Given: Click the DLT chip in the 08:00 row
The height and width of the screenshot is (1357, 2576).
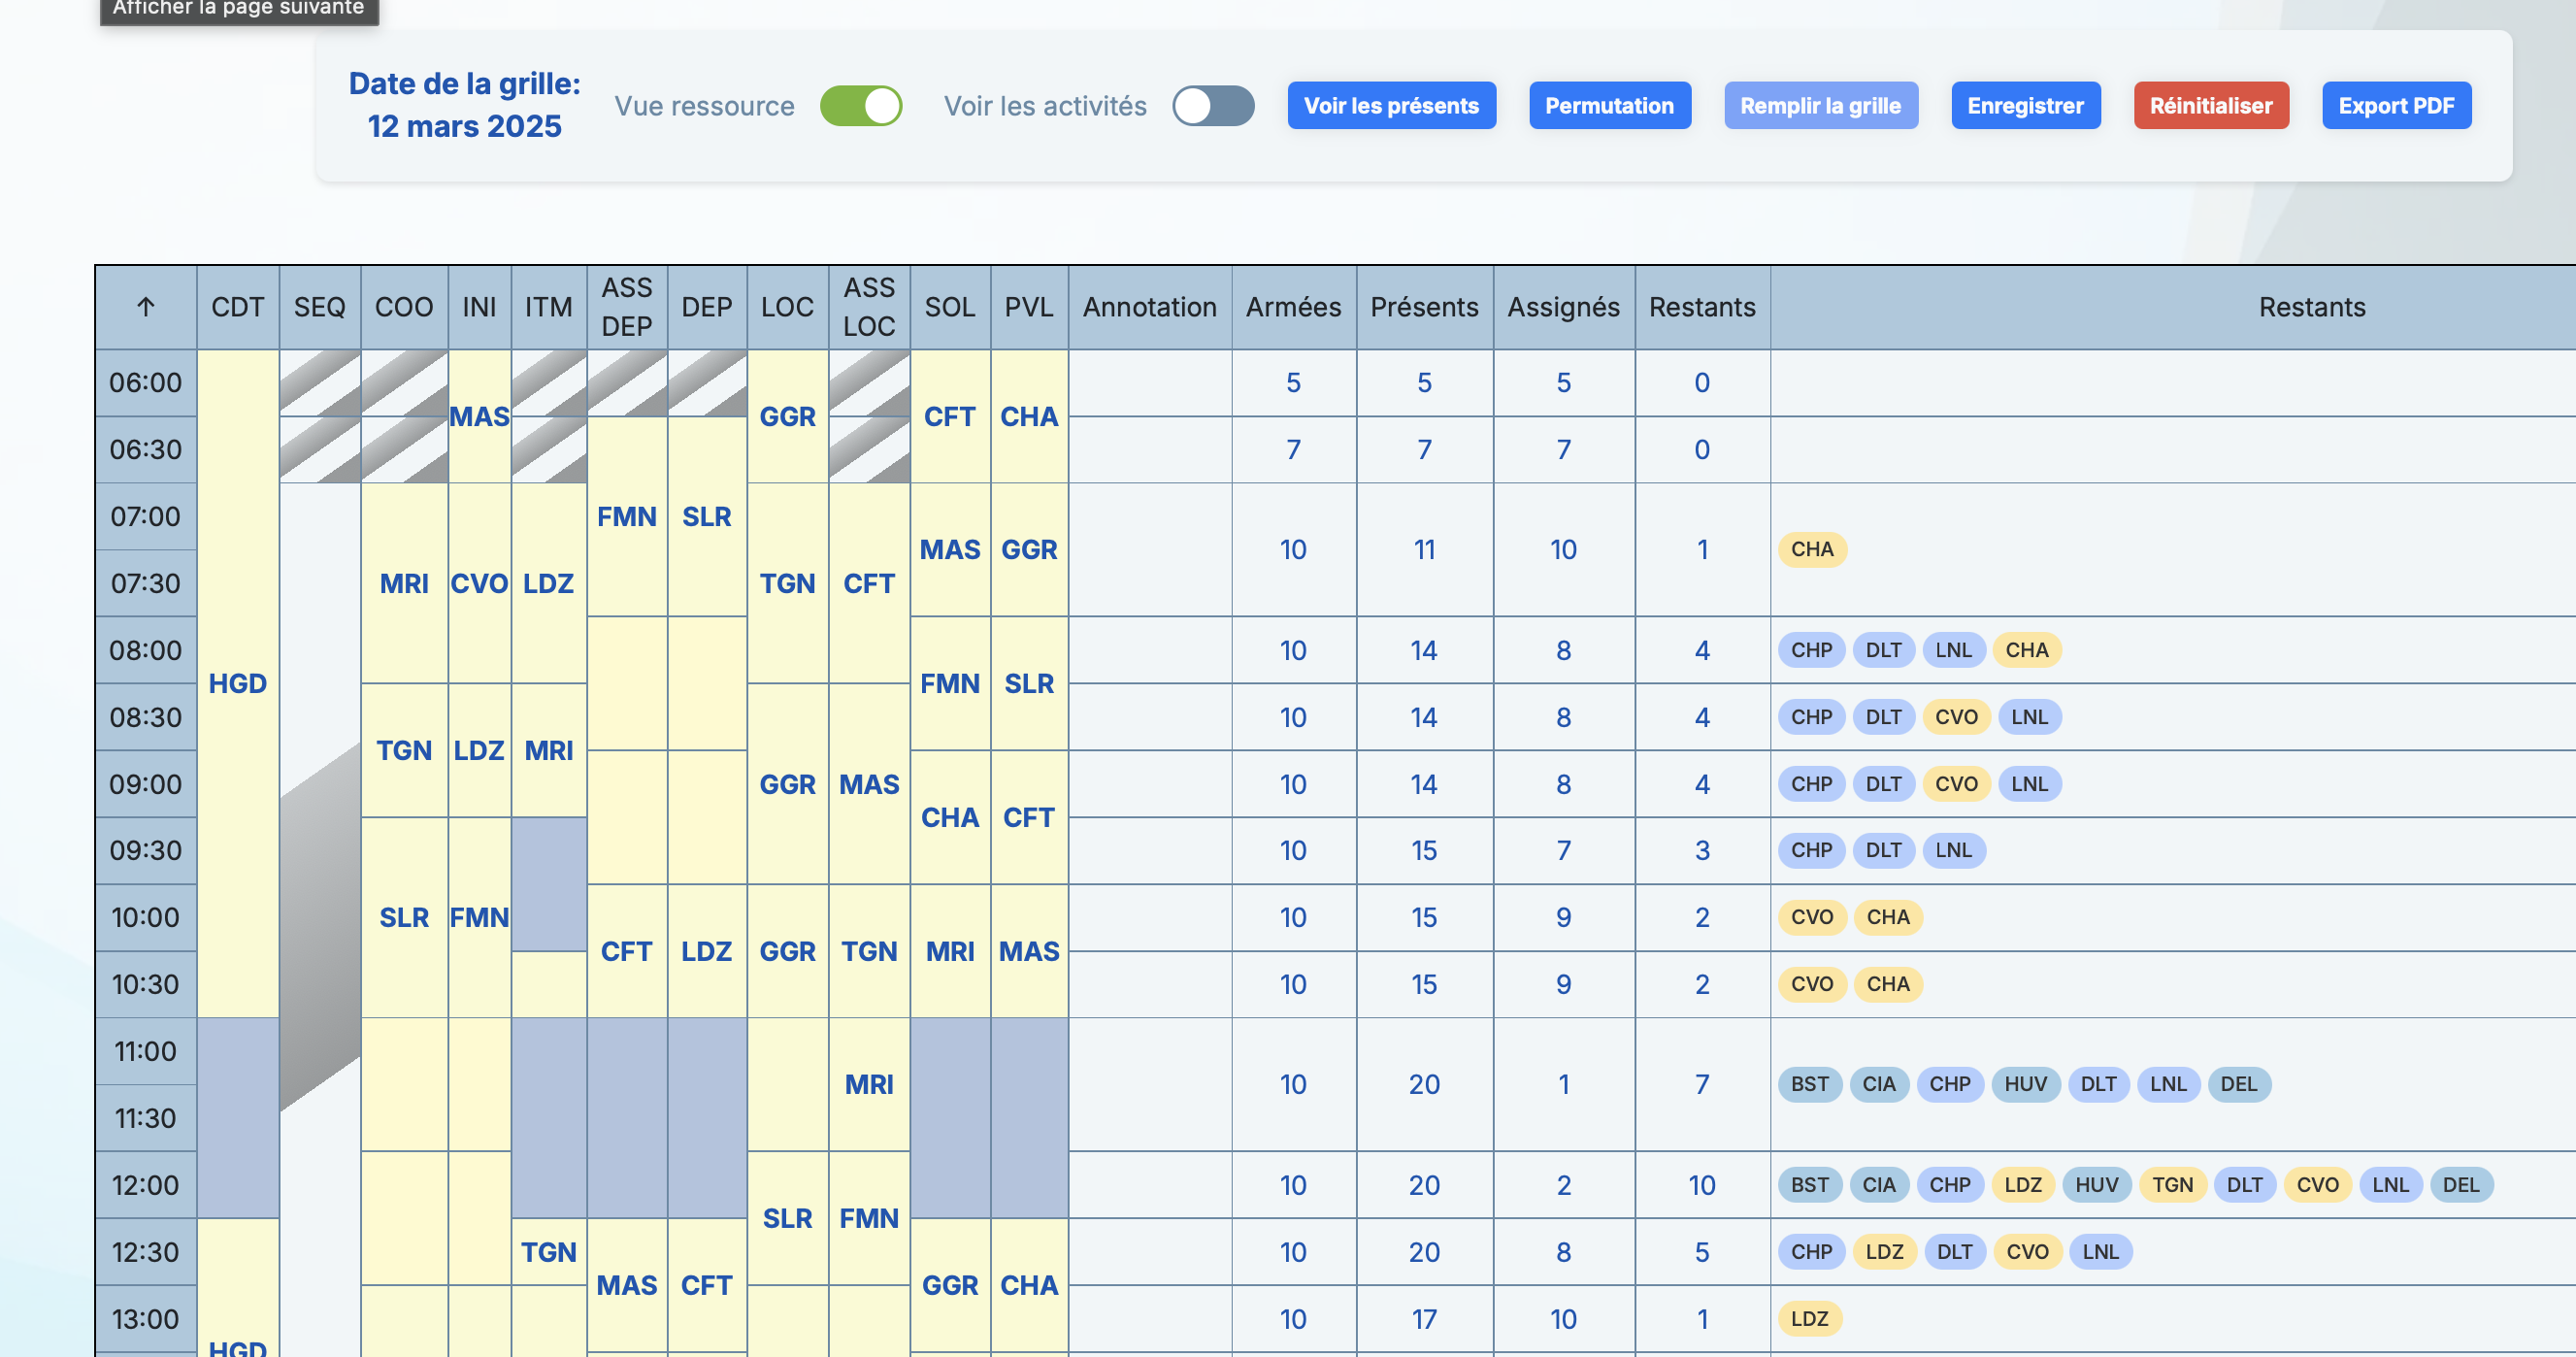Looking at the screenshot, I should 1883,650.
